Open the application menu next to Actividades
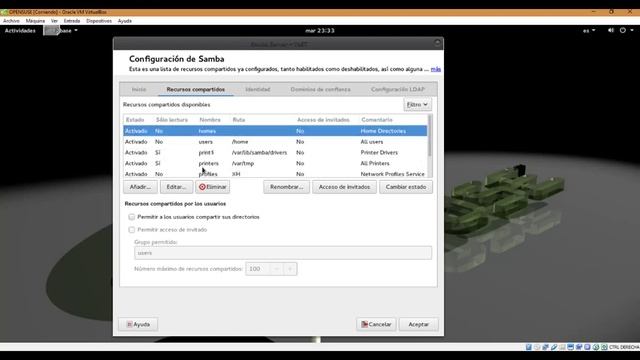640x360 pixels. coord(61,31)
